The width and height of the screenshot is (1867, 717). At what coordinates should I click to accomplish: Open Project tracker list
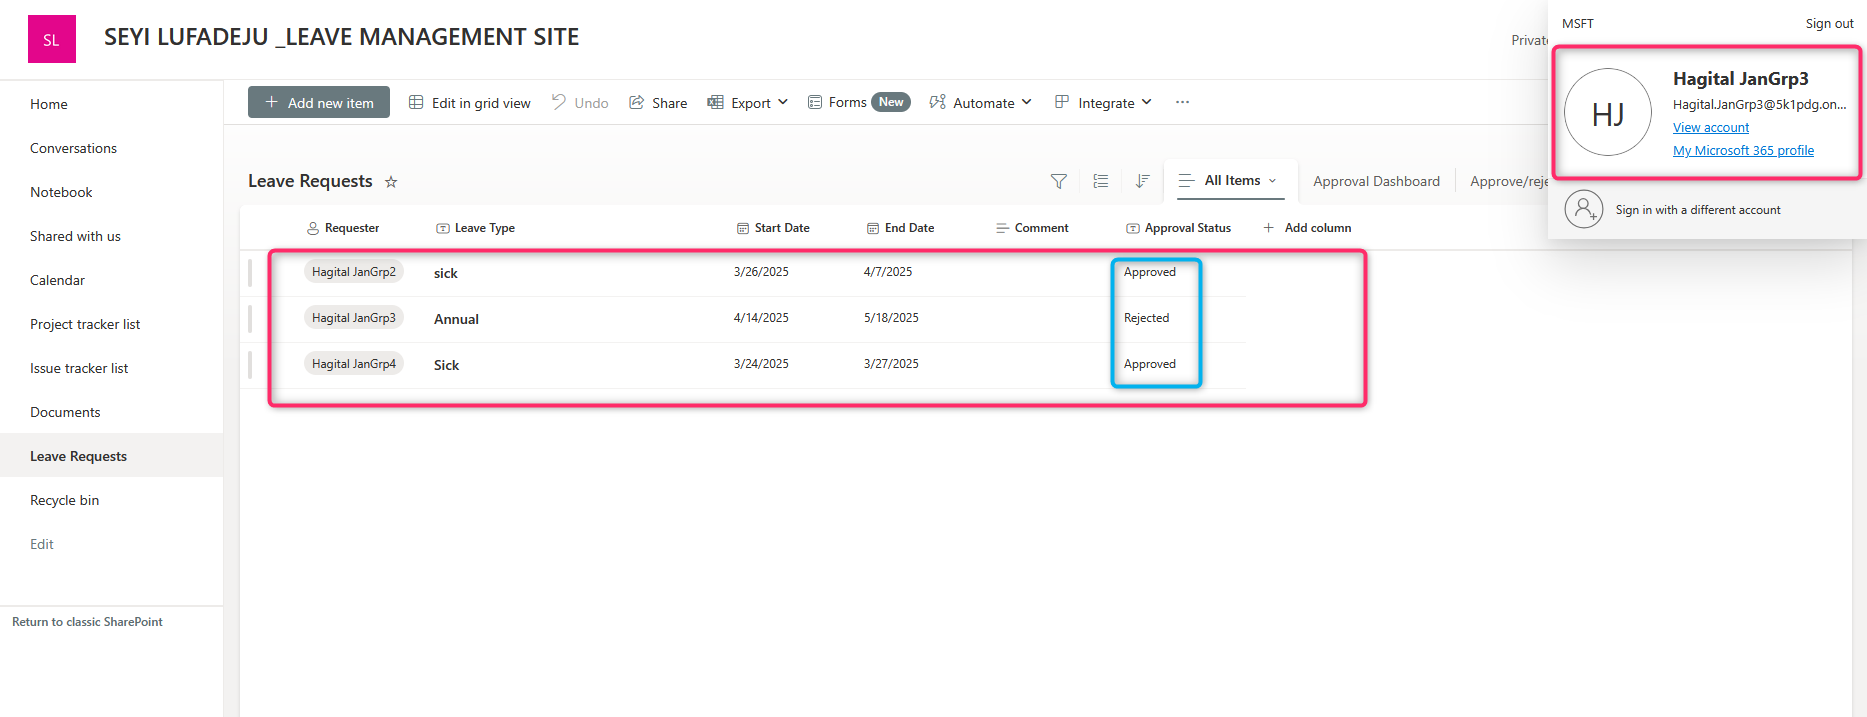click(x=85, y=324)
